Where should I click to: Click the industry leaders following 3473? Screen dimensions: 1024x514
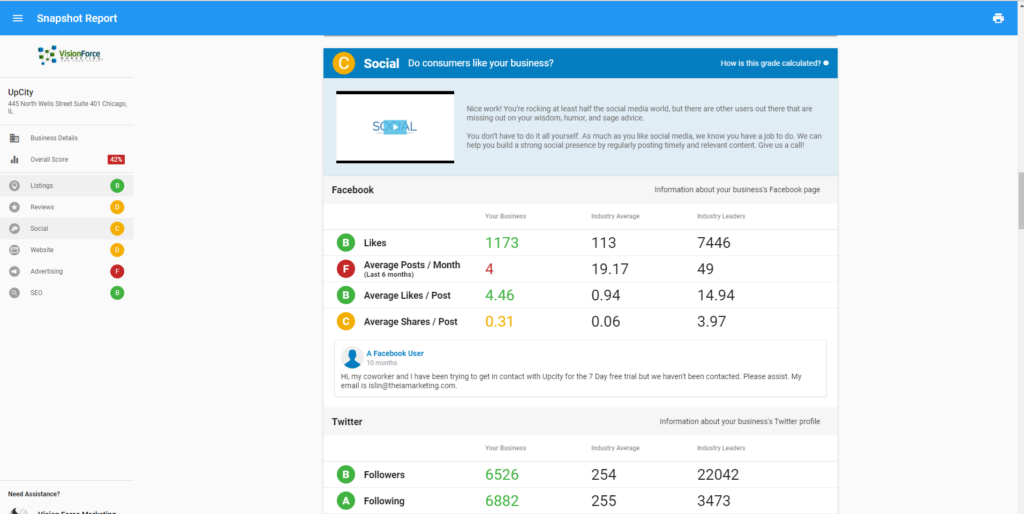[714, 501]
